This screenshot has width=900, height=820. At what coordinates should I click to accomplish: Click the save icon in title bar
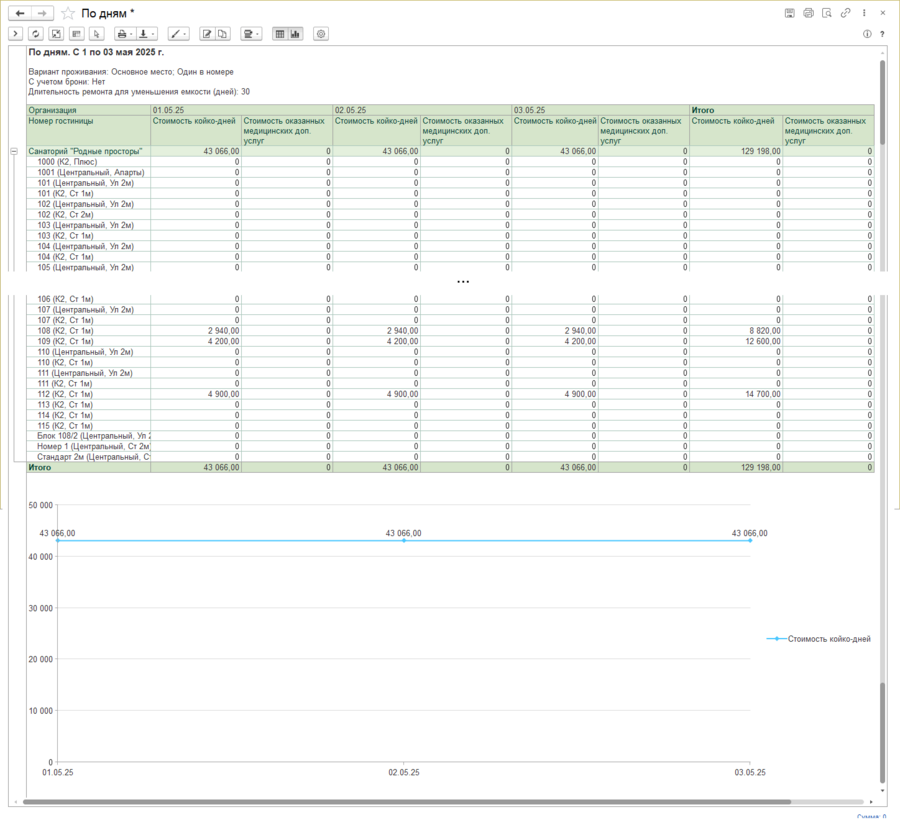pyautogui.click(x=790, y=13)
